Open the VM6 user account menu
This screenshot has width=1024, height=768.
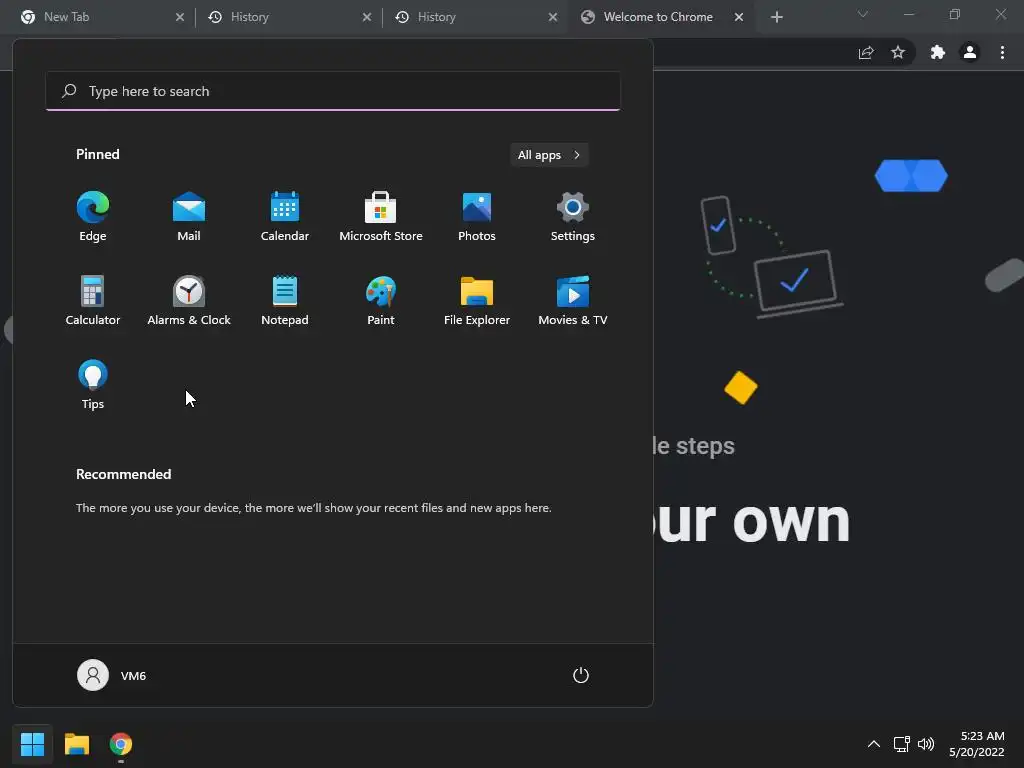point(112,675)
